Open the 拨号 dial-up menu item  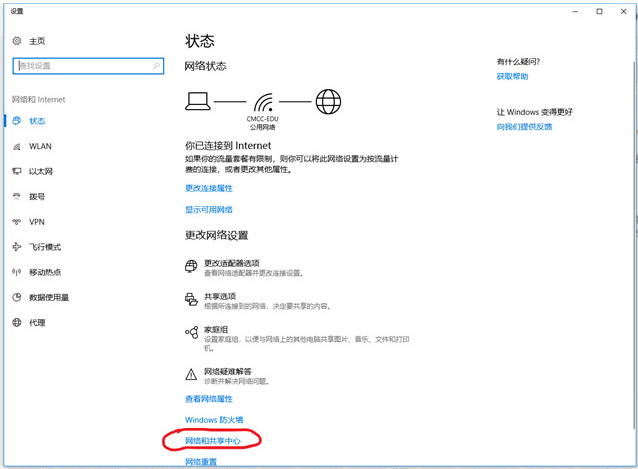(x=37, y=197)
